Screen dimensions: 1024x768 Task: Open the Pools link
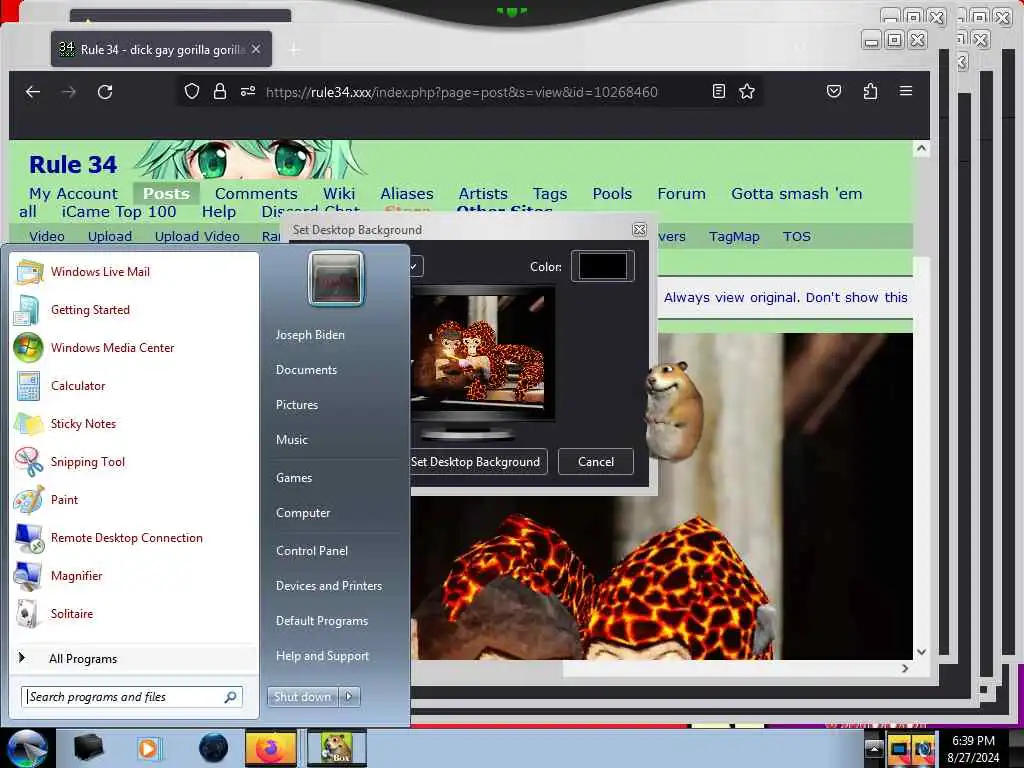(612, 194)
